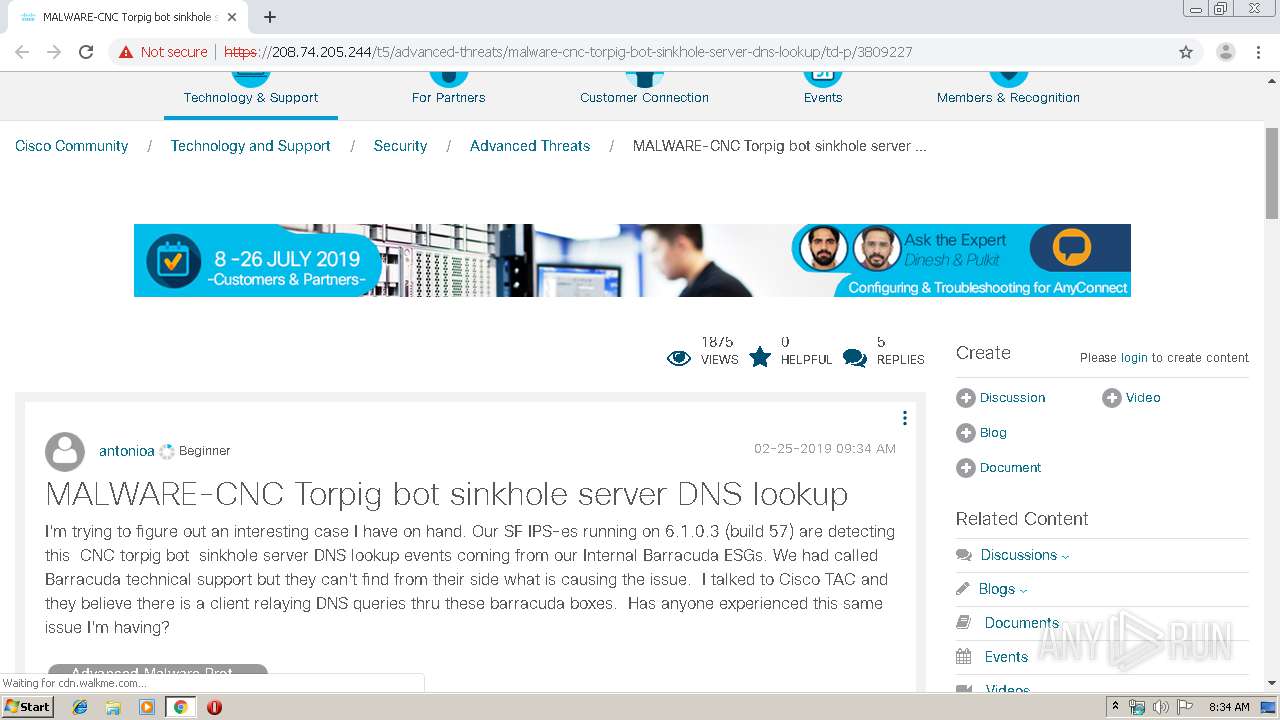Open the Chrome three-dot menu

(1258, 52)
